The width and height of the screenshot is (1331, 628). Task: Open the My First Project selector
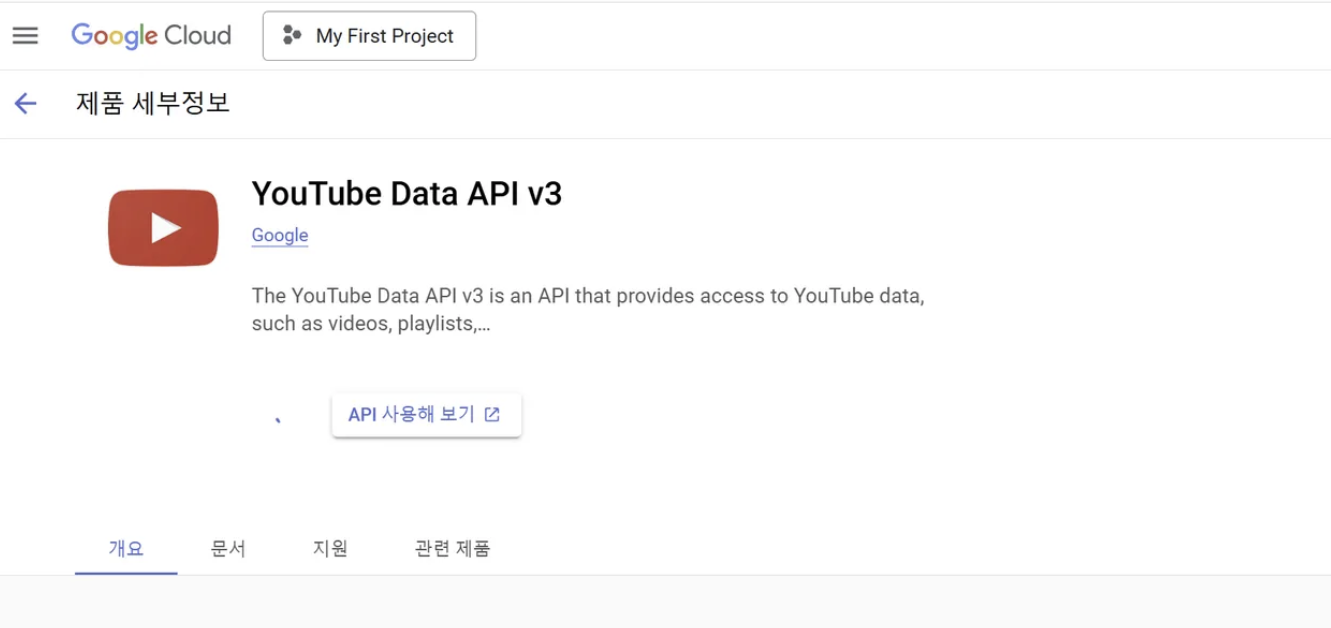[369, 36]
